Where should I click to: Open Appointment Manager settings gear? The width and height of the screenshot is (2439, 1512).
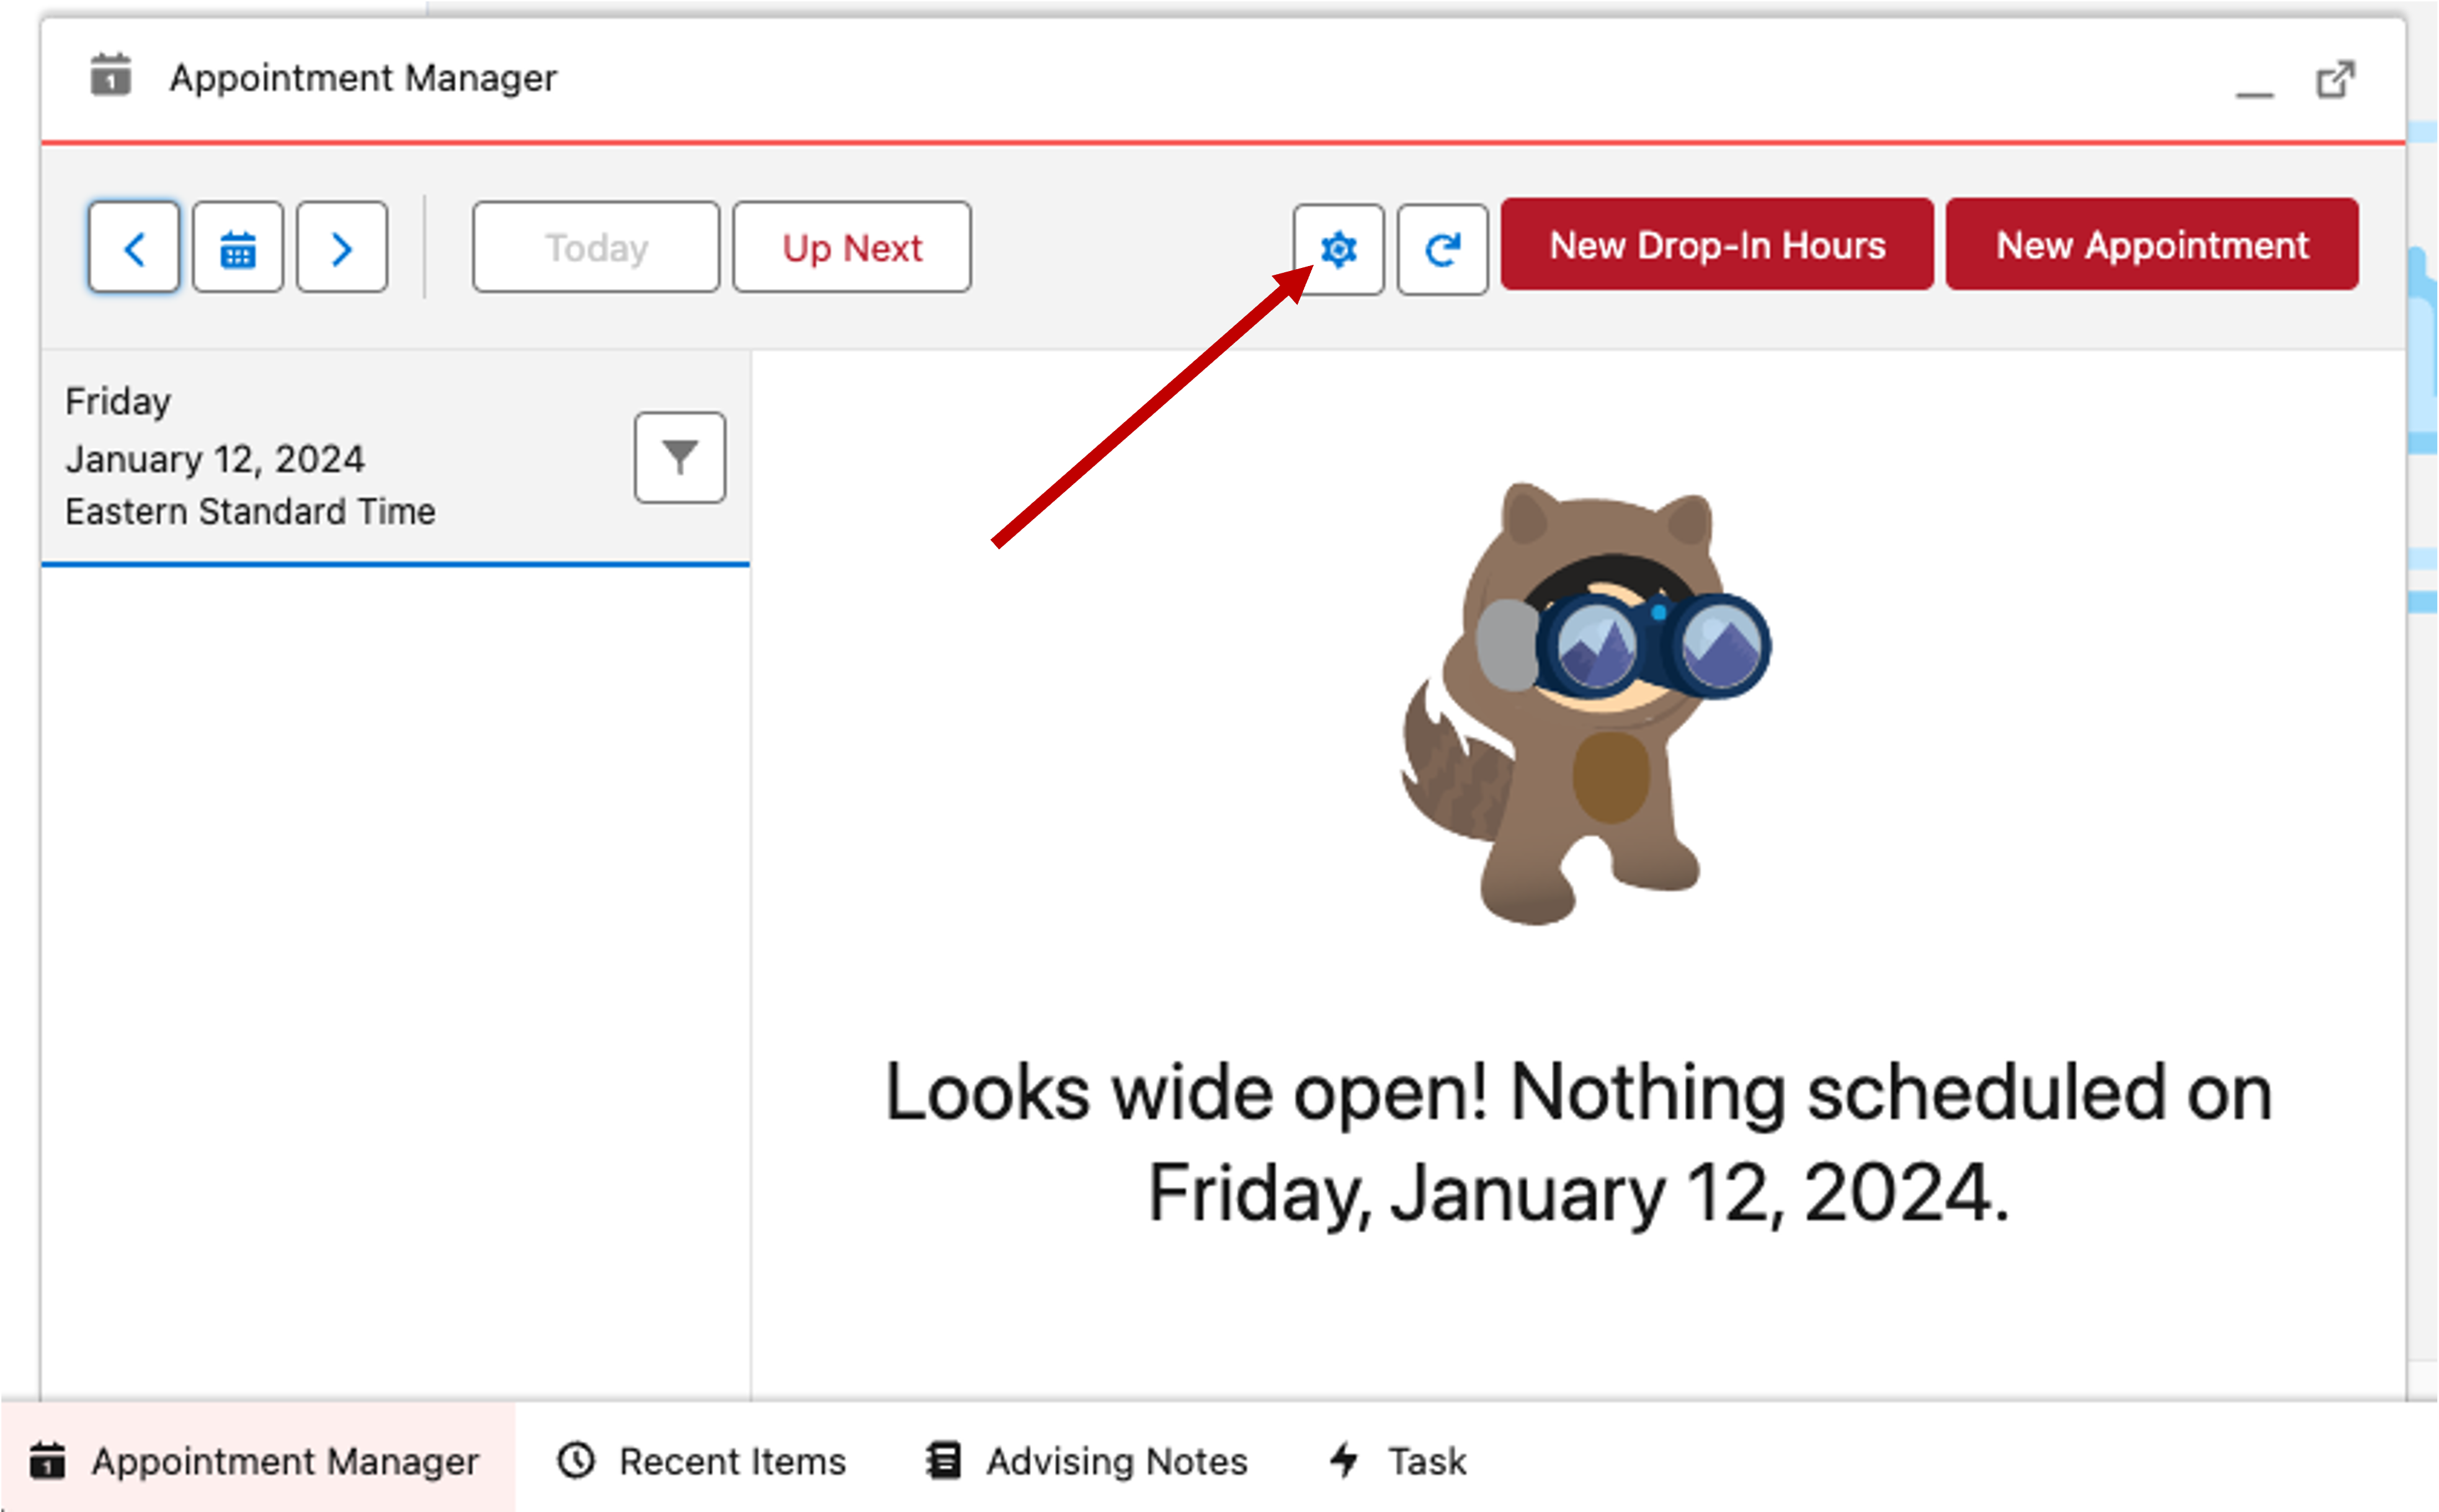coord(1338,249)
